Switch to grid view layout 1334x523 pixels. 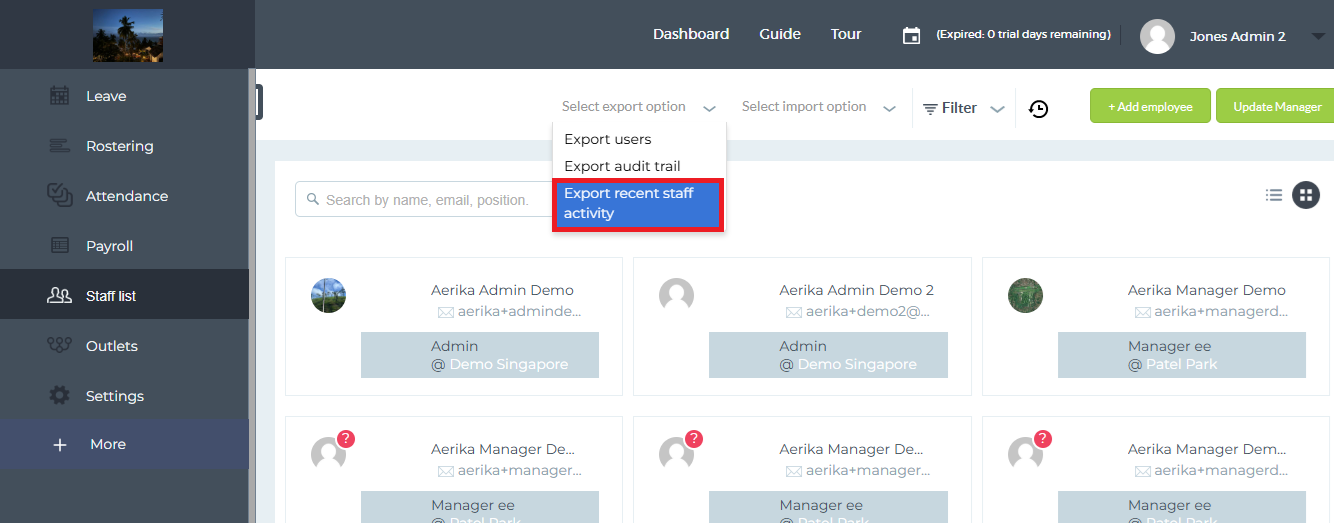1306,195
